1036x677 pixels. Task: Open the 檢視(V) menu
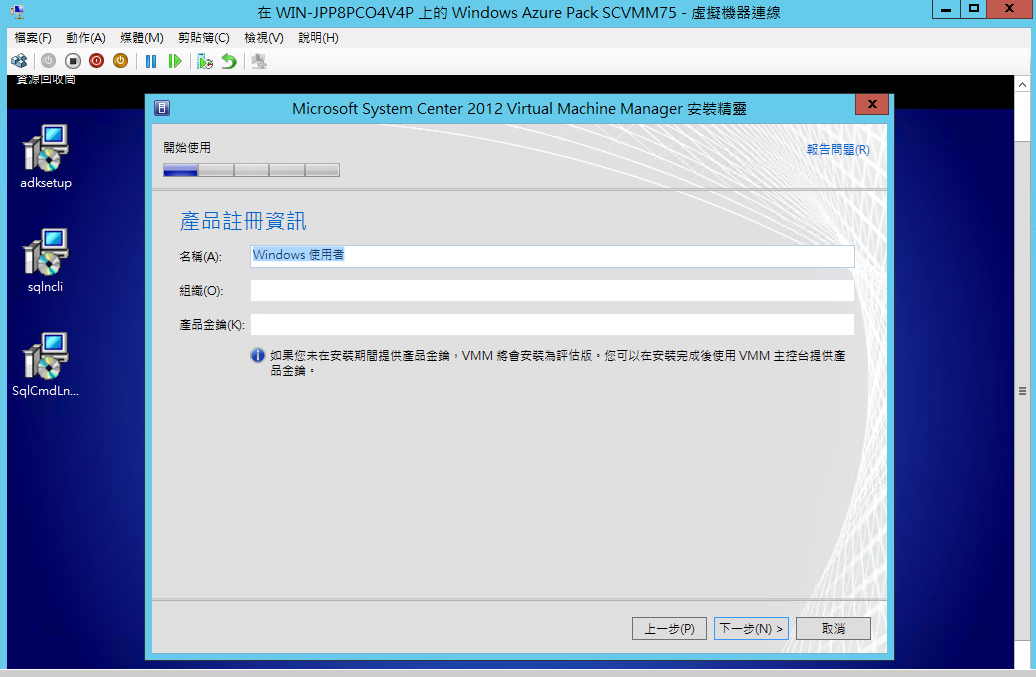click(x=264, y=38)
